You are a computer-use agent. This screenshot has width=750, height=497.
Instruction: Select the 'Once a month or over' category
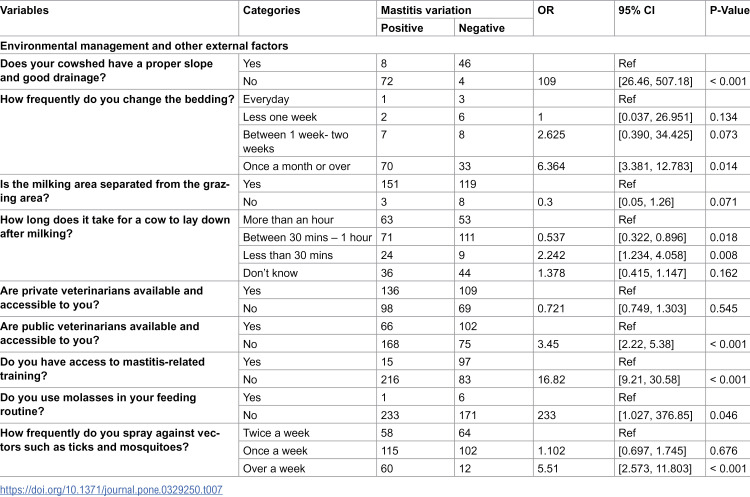point(297,166)
